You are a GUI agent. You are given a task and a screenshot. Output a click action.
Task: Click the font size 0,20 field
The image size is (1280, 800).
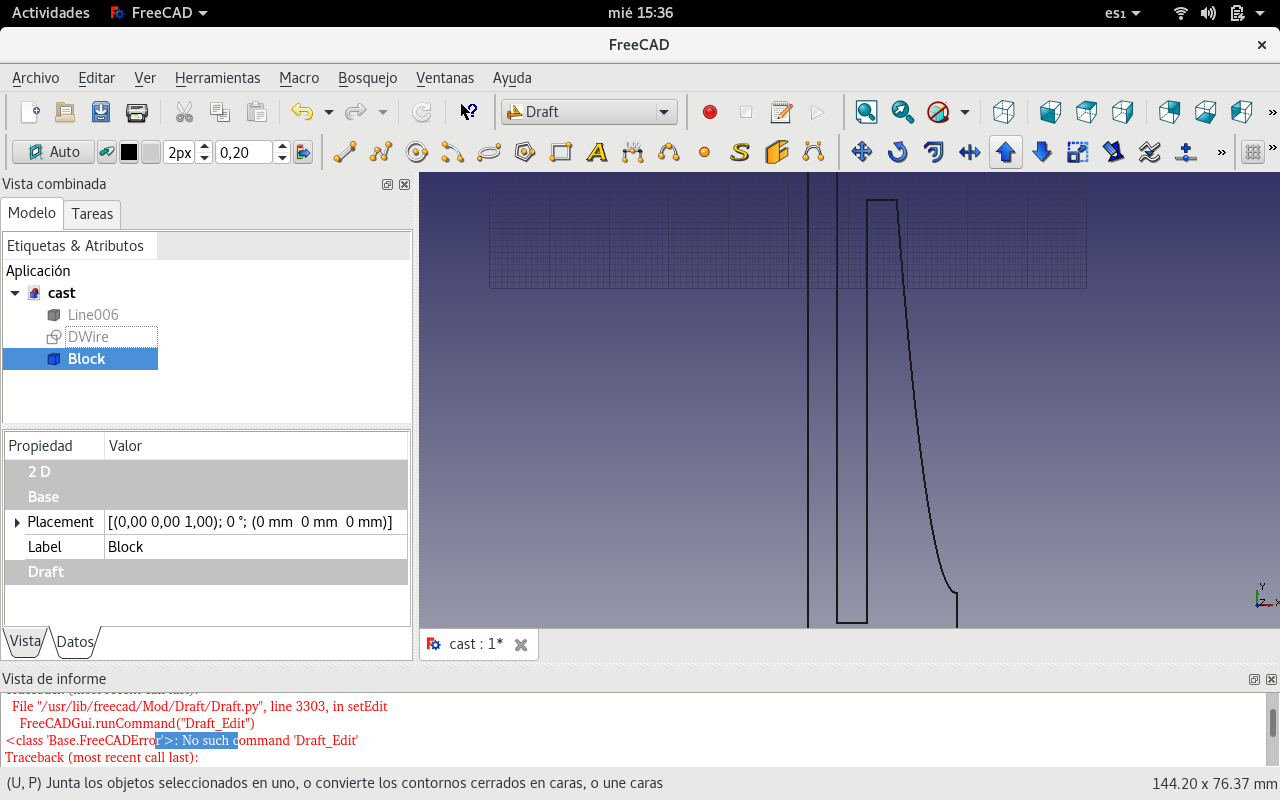(243, 152)
